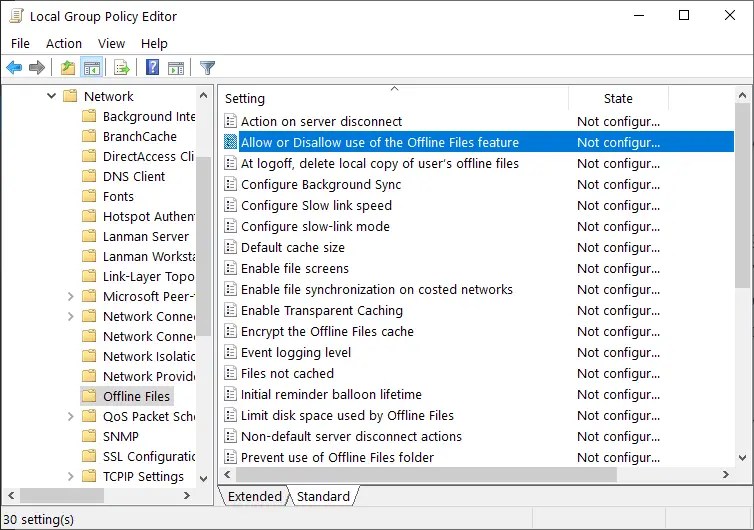
Task: Sort list by Setting column header
Action: point(394,98)
